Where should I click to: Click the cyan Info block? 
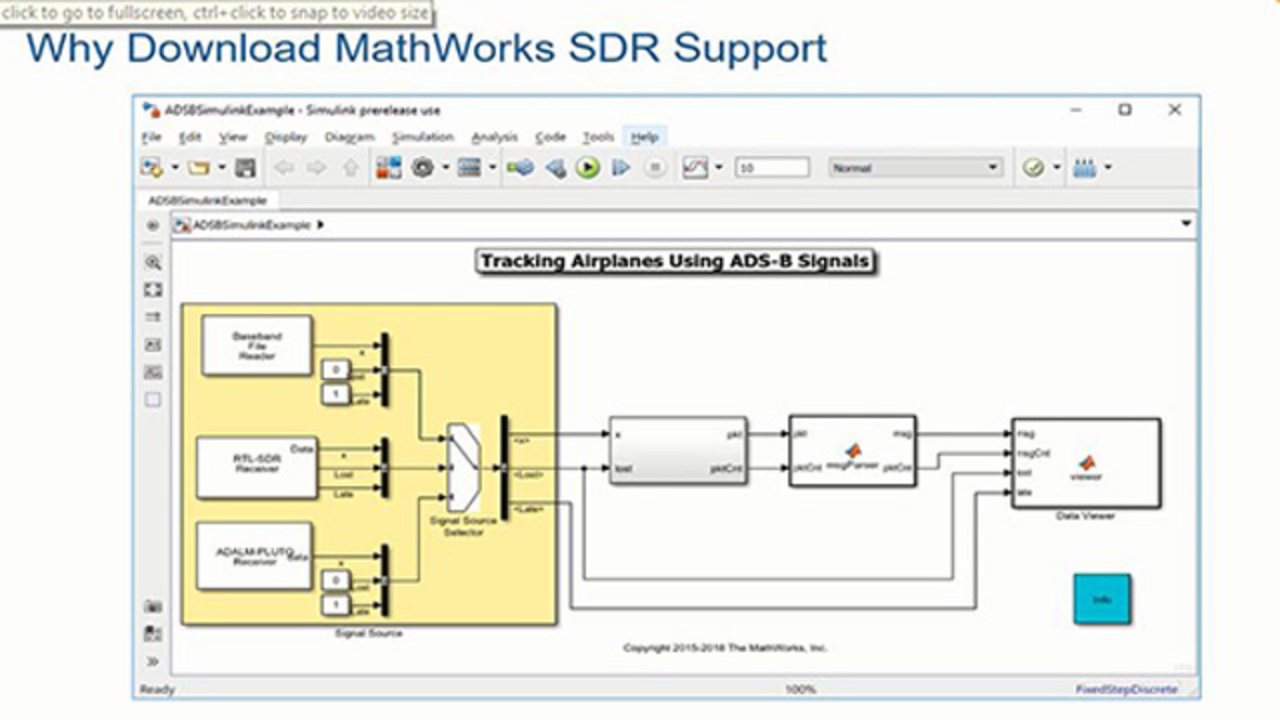pyautogui.click(x=1102, y=599)
